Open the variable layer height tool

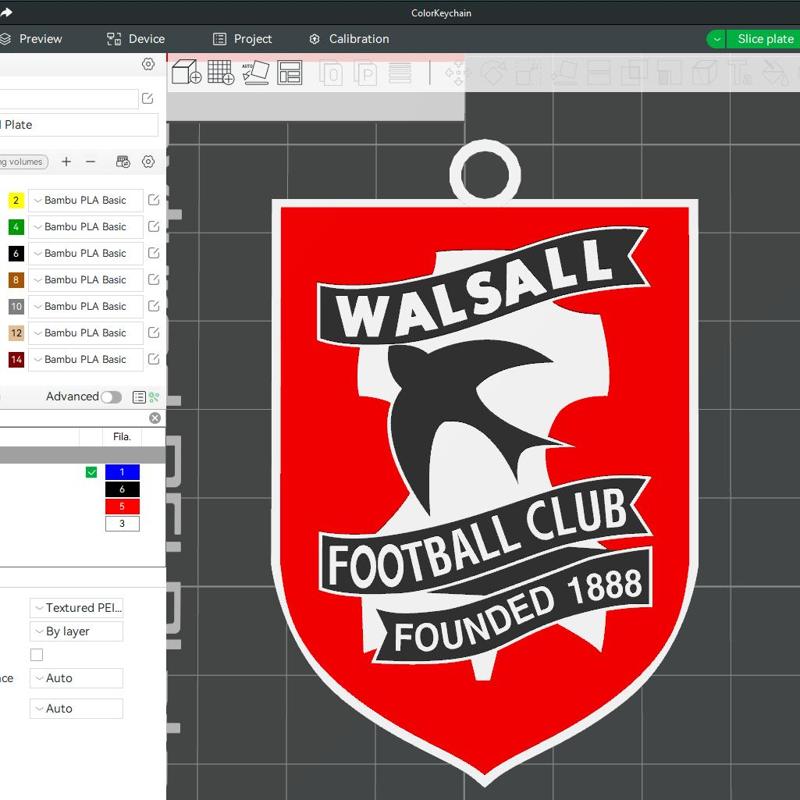pos(400,73)
